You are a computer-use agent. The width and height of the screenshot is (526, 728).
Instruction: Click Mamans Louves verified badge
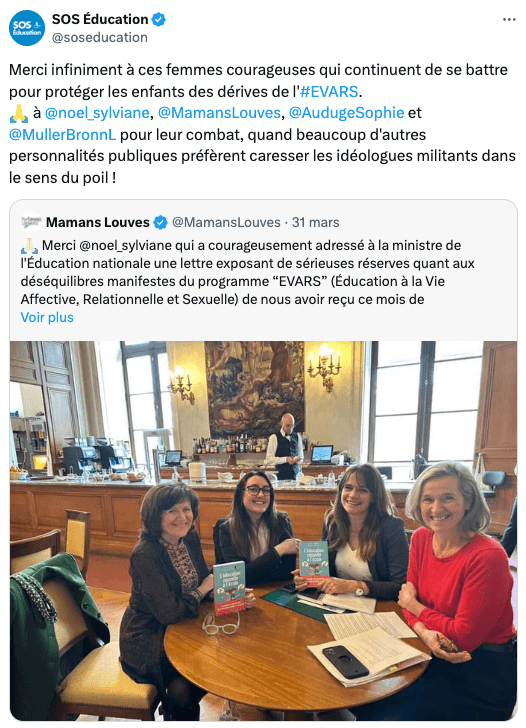pyautogui.click(x=160, y=222)
